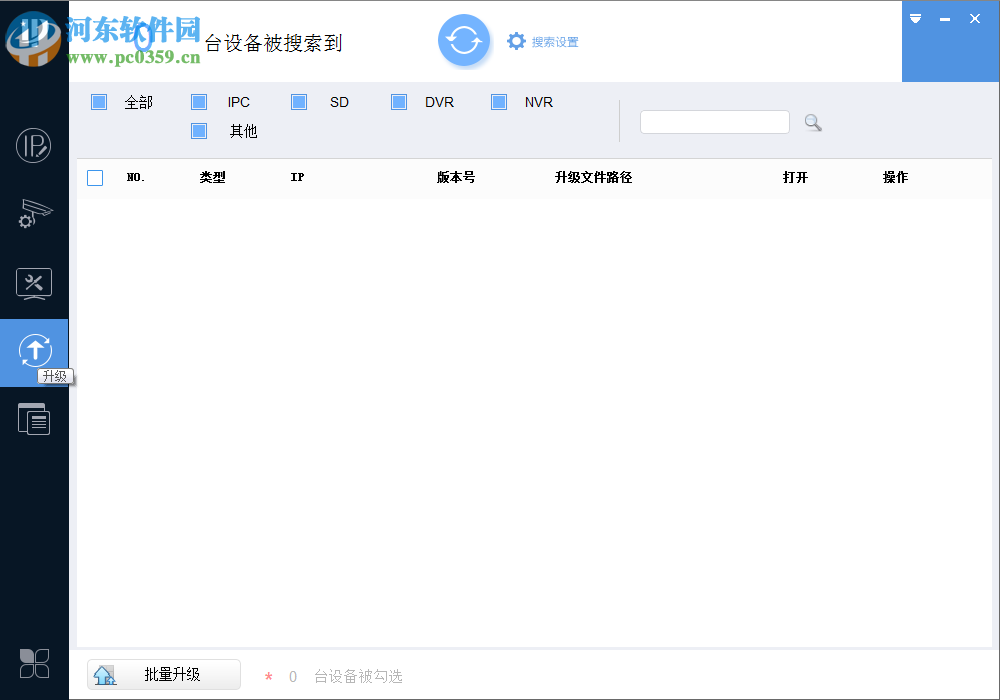Viewport: 1000px width, 700px height.
Task: Click inside the device search input box
Action: point(714,121)
